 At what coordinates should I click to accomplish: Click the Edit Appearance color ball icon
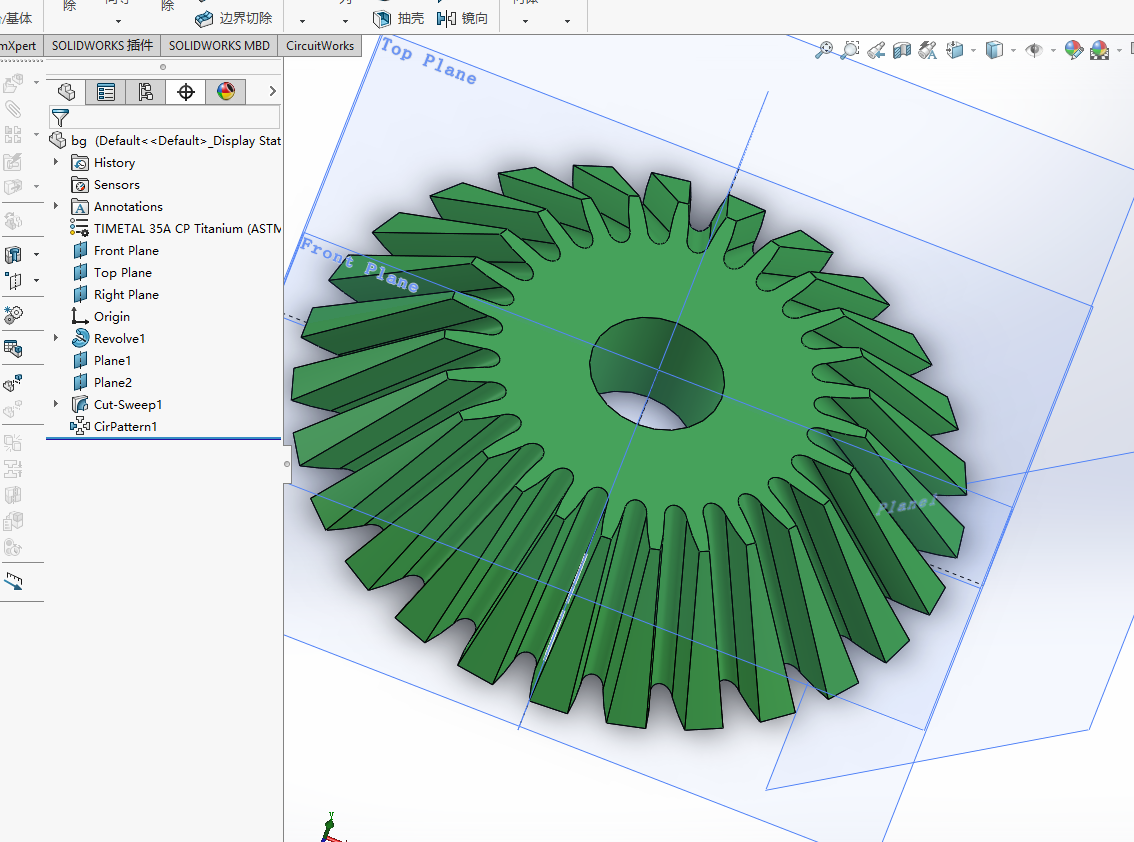[1073, 49]
